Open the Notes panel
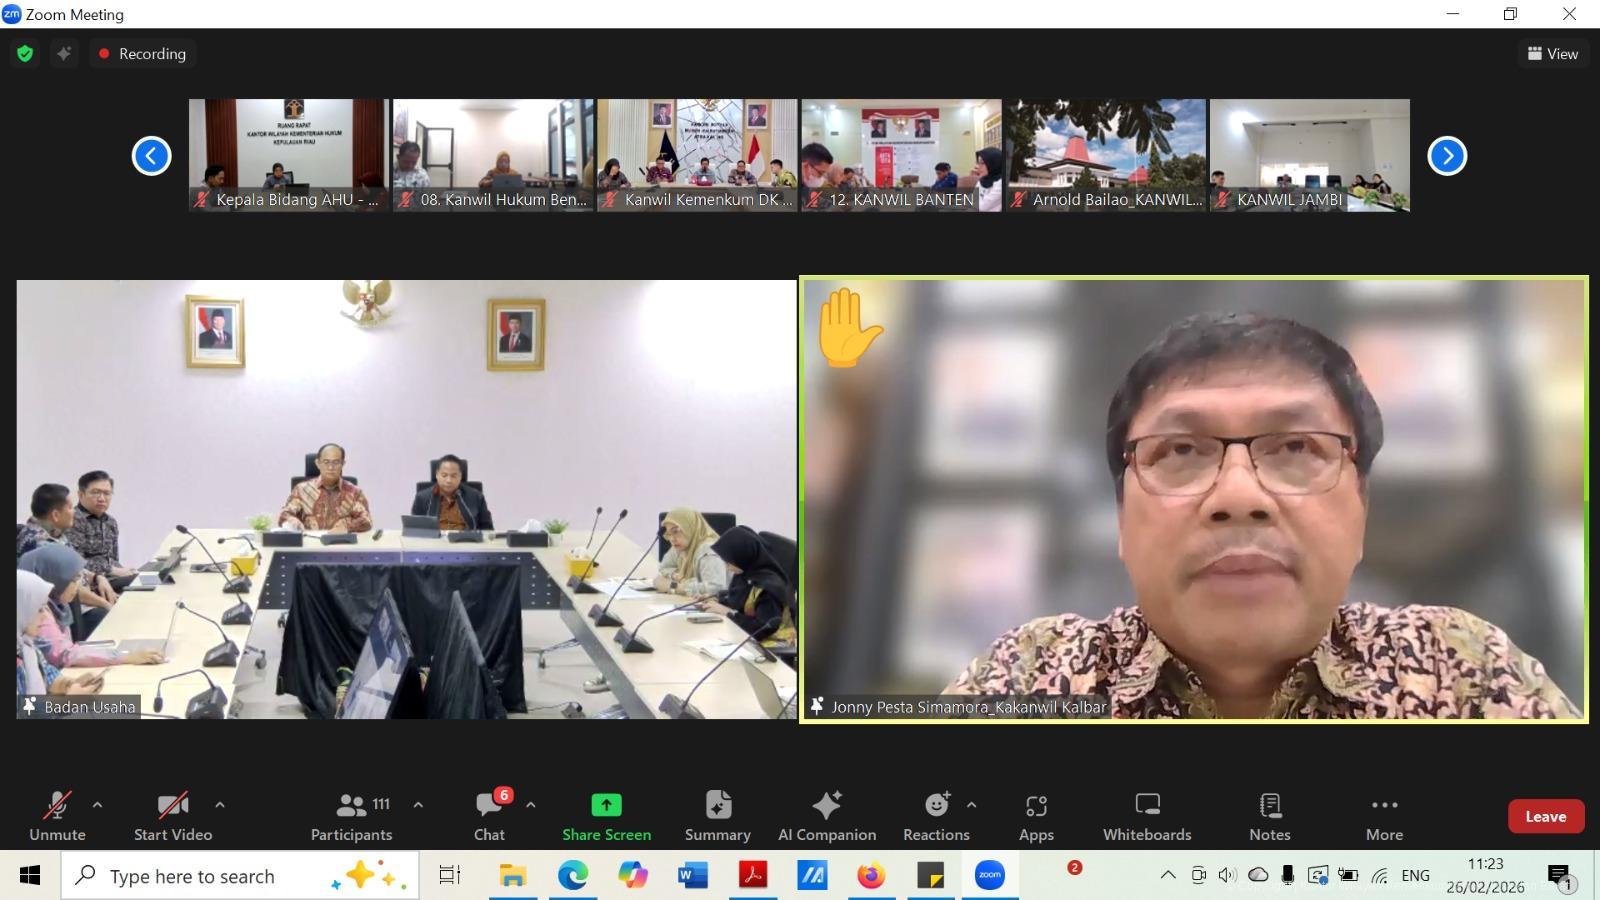The height and width of the screenshot is (900, 1600). (x=1269, y=816)
